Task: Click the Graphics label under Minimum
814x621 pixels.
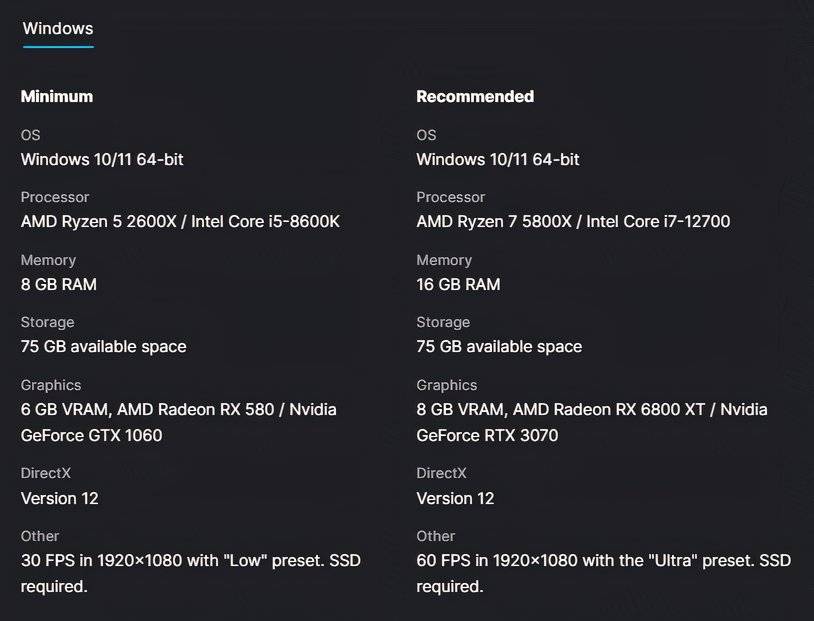Action: [51, 385]
